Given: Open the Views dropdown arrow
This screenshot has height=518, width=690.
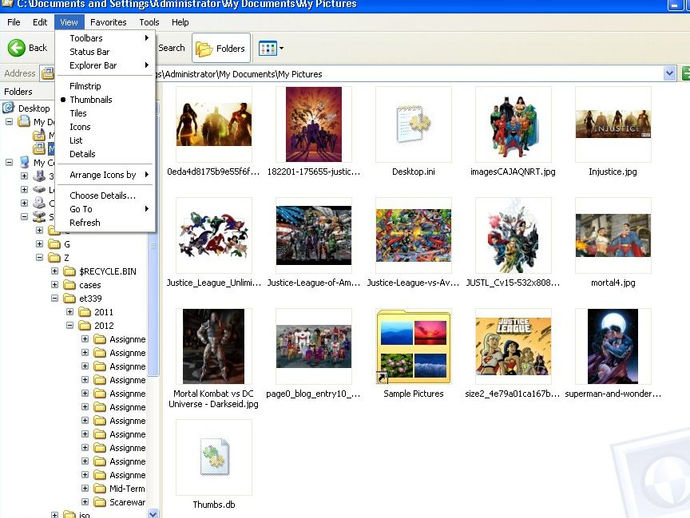Looking at the screenshot, I should point(282,48).
